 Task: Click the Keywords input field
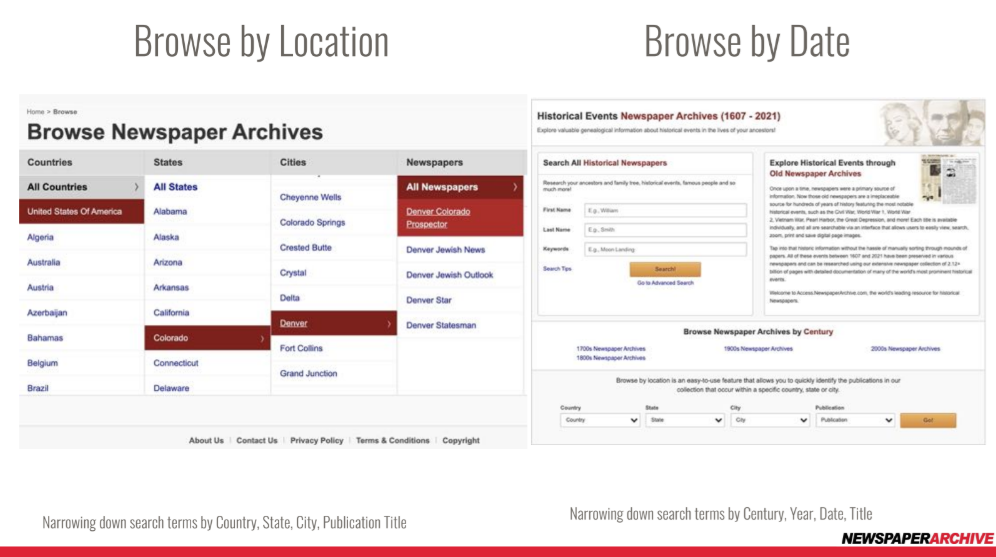coord(665,249)
